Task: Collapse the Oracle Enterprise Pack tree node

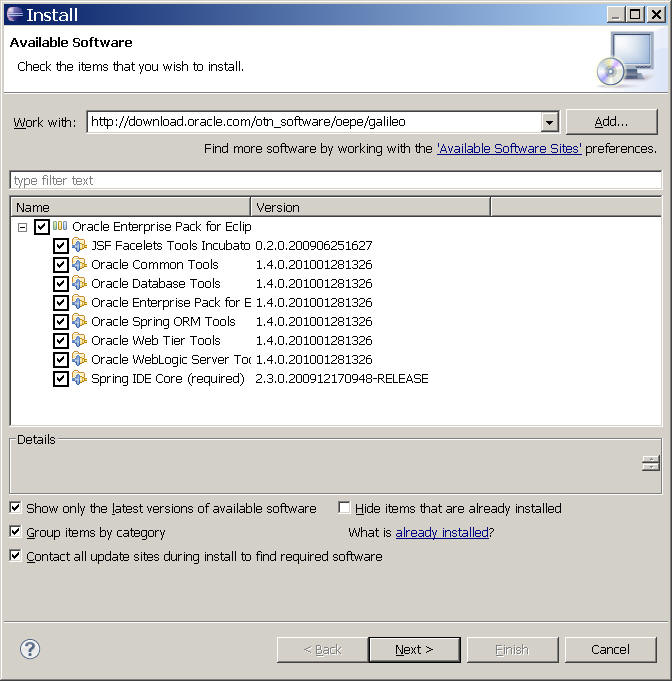Action: point(23,227)
